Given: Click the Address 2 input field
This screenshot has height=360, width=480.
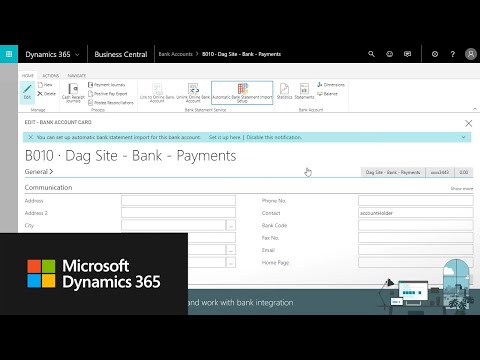Looking at the screenshot, I should 178,213.
